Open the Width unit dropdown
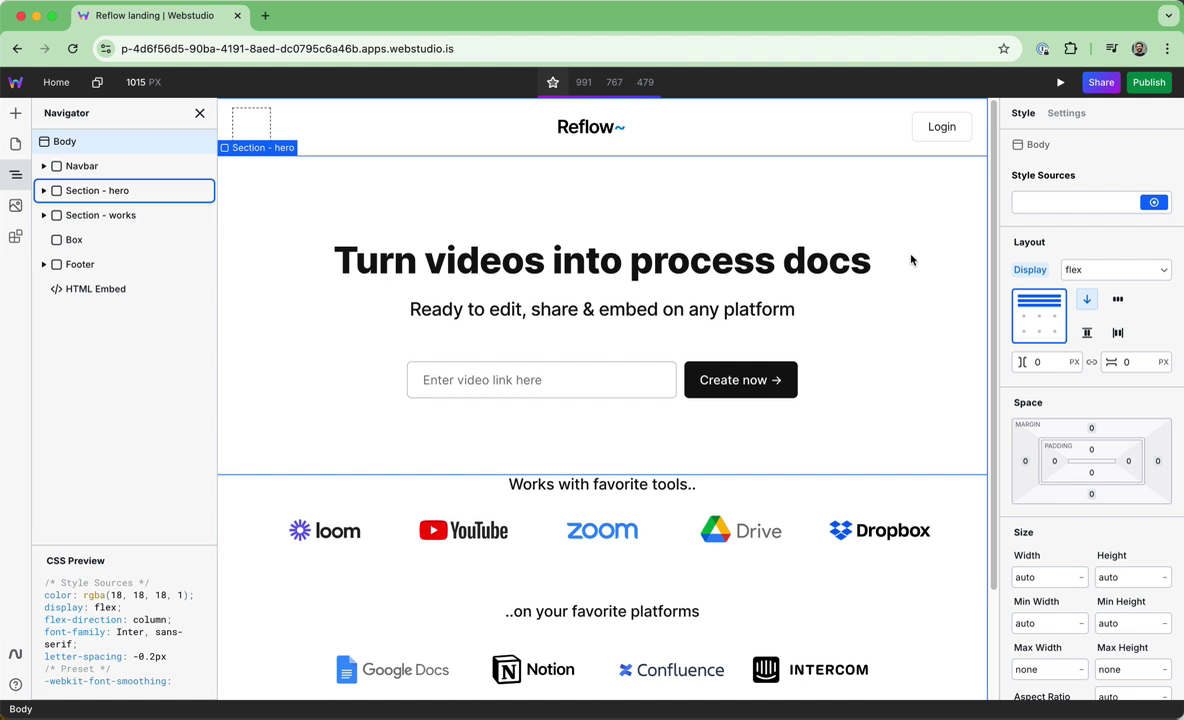This screenshot has height=720, width=1184. [x=1081, y=577]
